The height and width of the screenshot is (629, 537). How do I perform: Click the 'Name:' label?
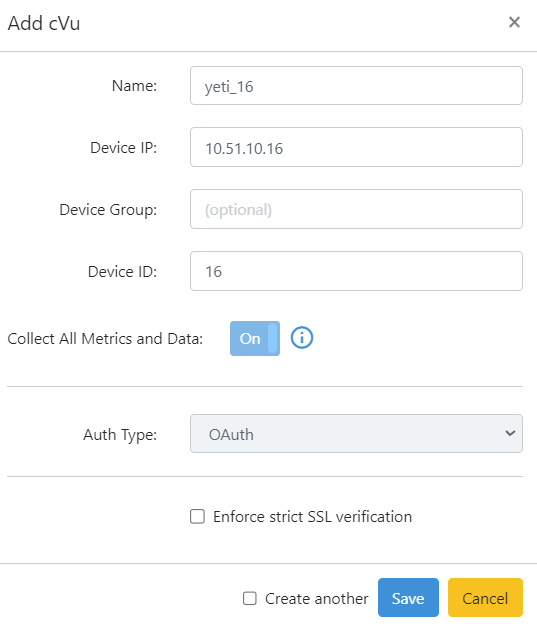134,86
